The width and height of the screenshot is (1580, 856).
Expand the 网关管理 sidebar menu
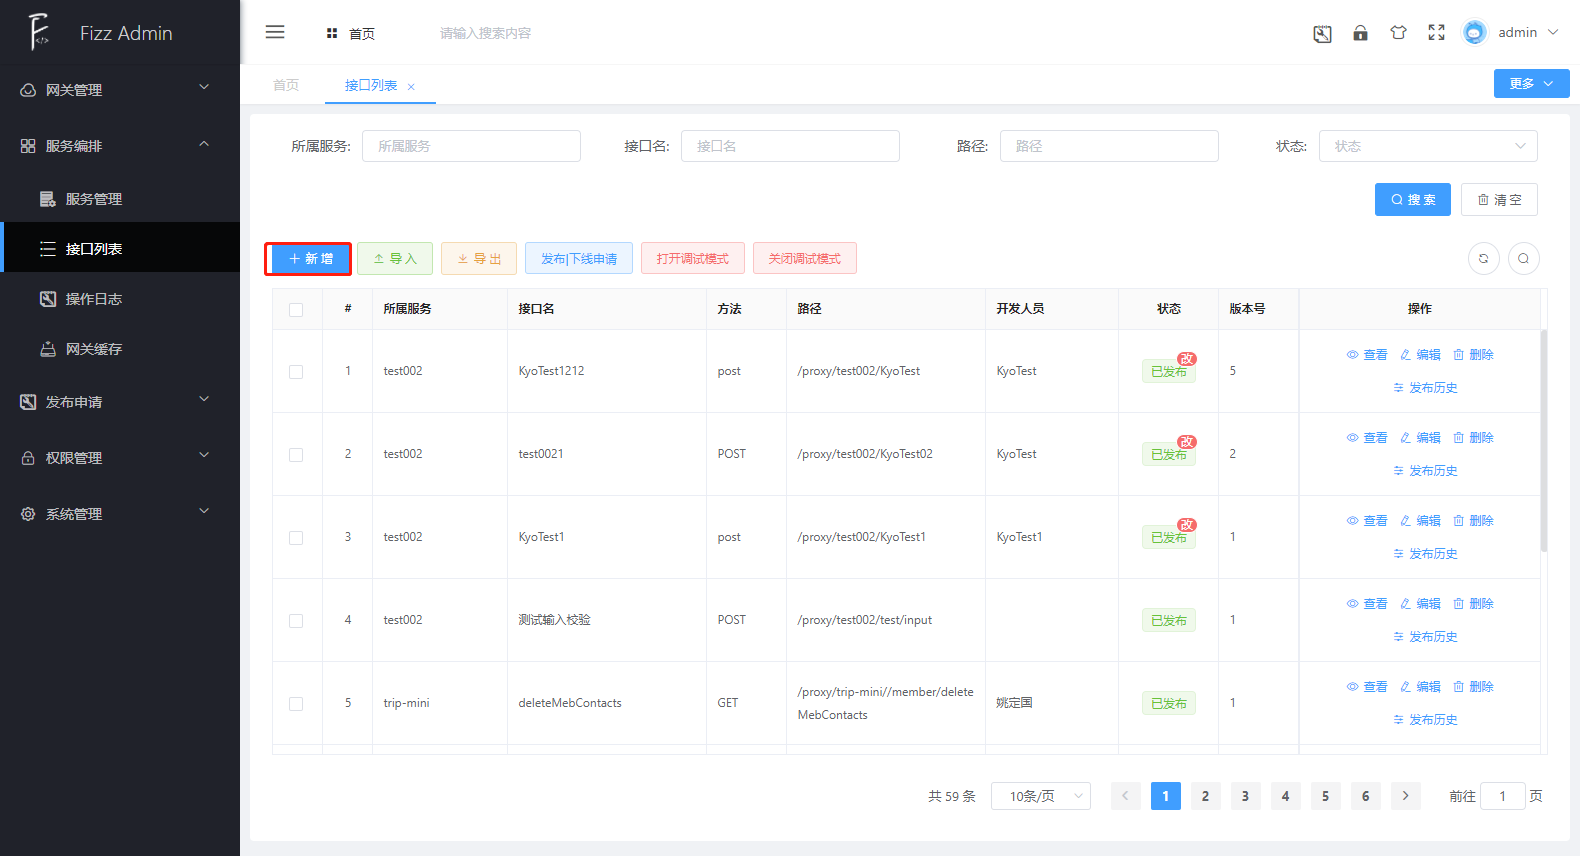click(x=120, y=90)
